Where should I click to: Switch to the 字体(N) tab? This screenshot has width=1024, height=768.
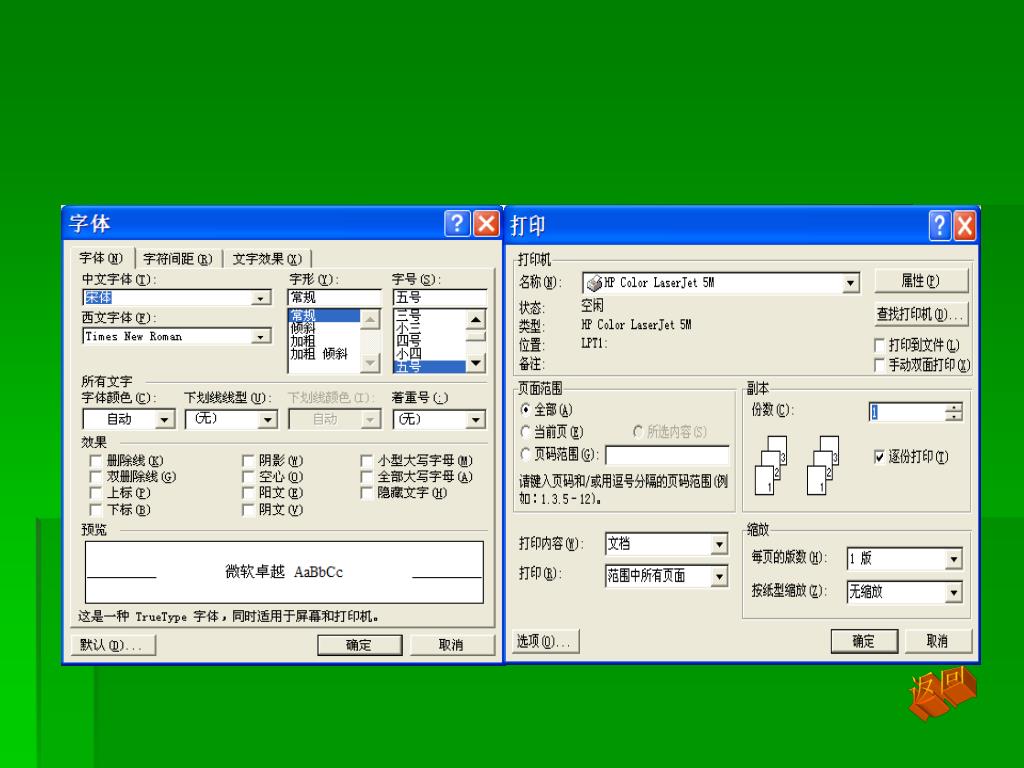coord(101,258)
